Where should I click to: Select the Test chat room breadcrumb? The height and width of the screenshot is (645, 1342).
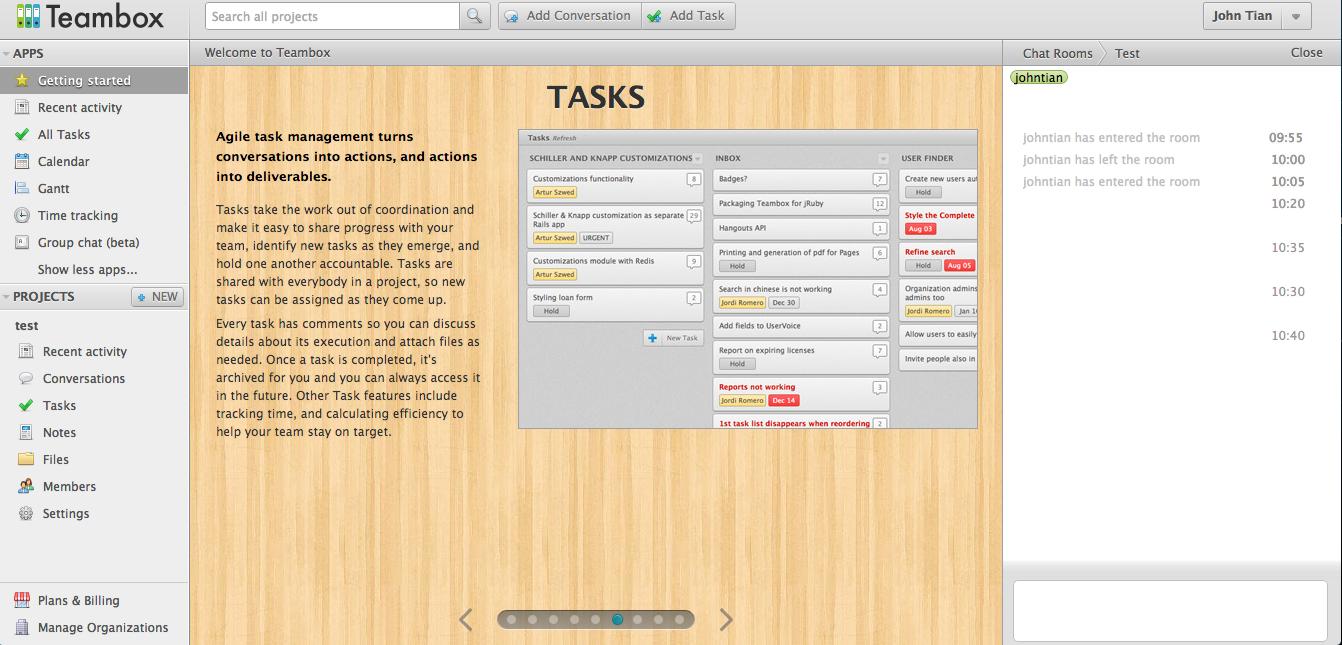tap(1127, 53)
